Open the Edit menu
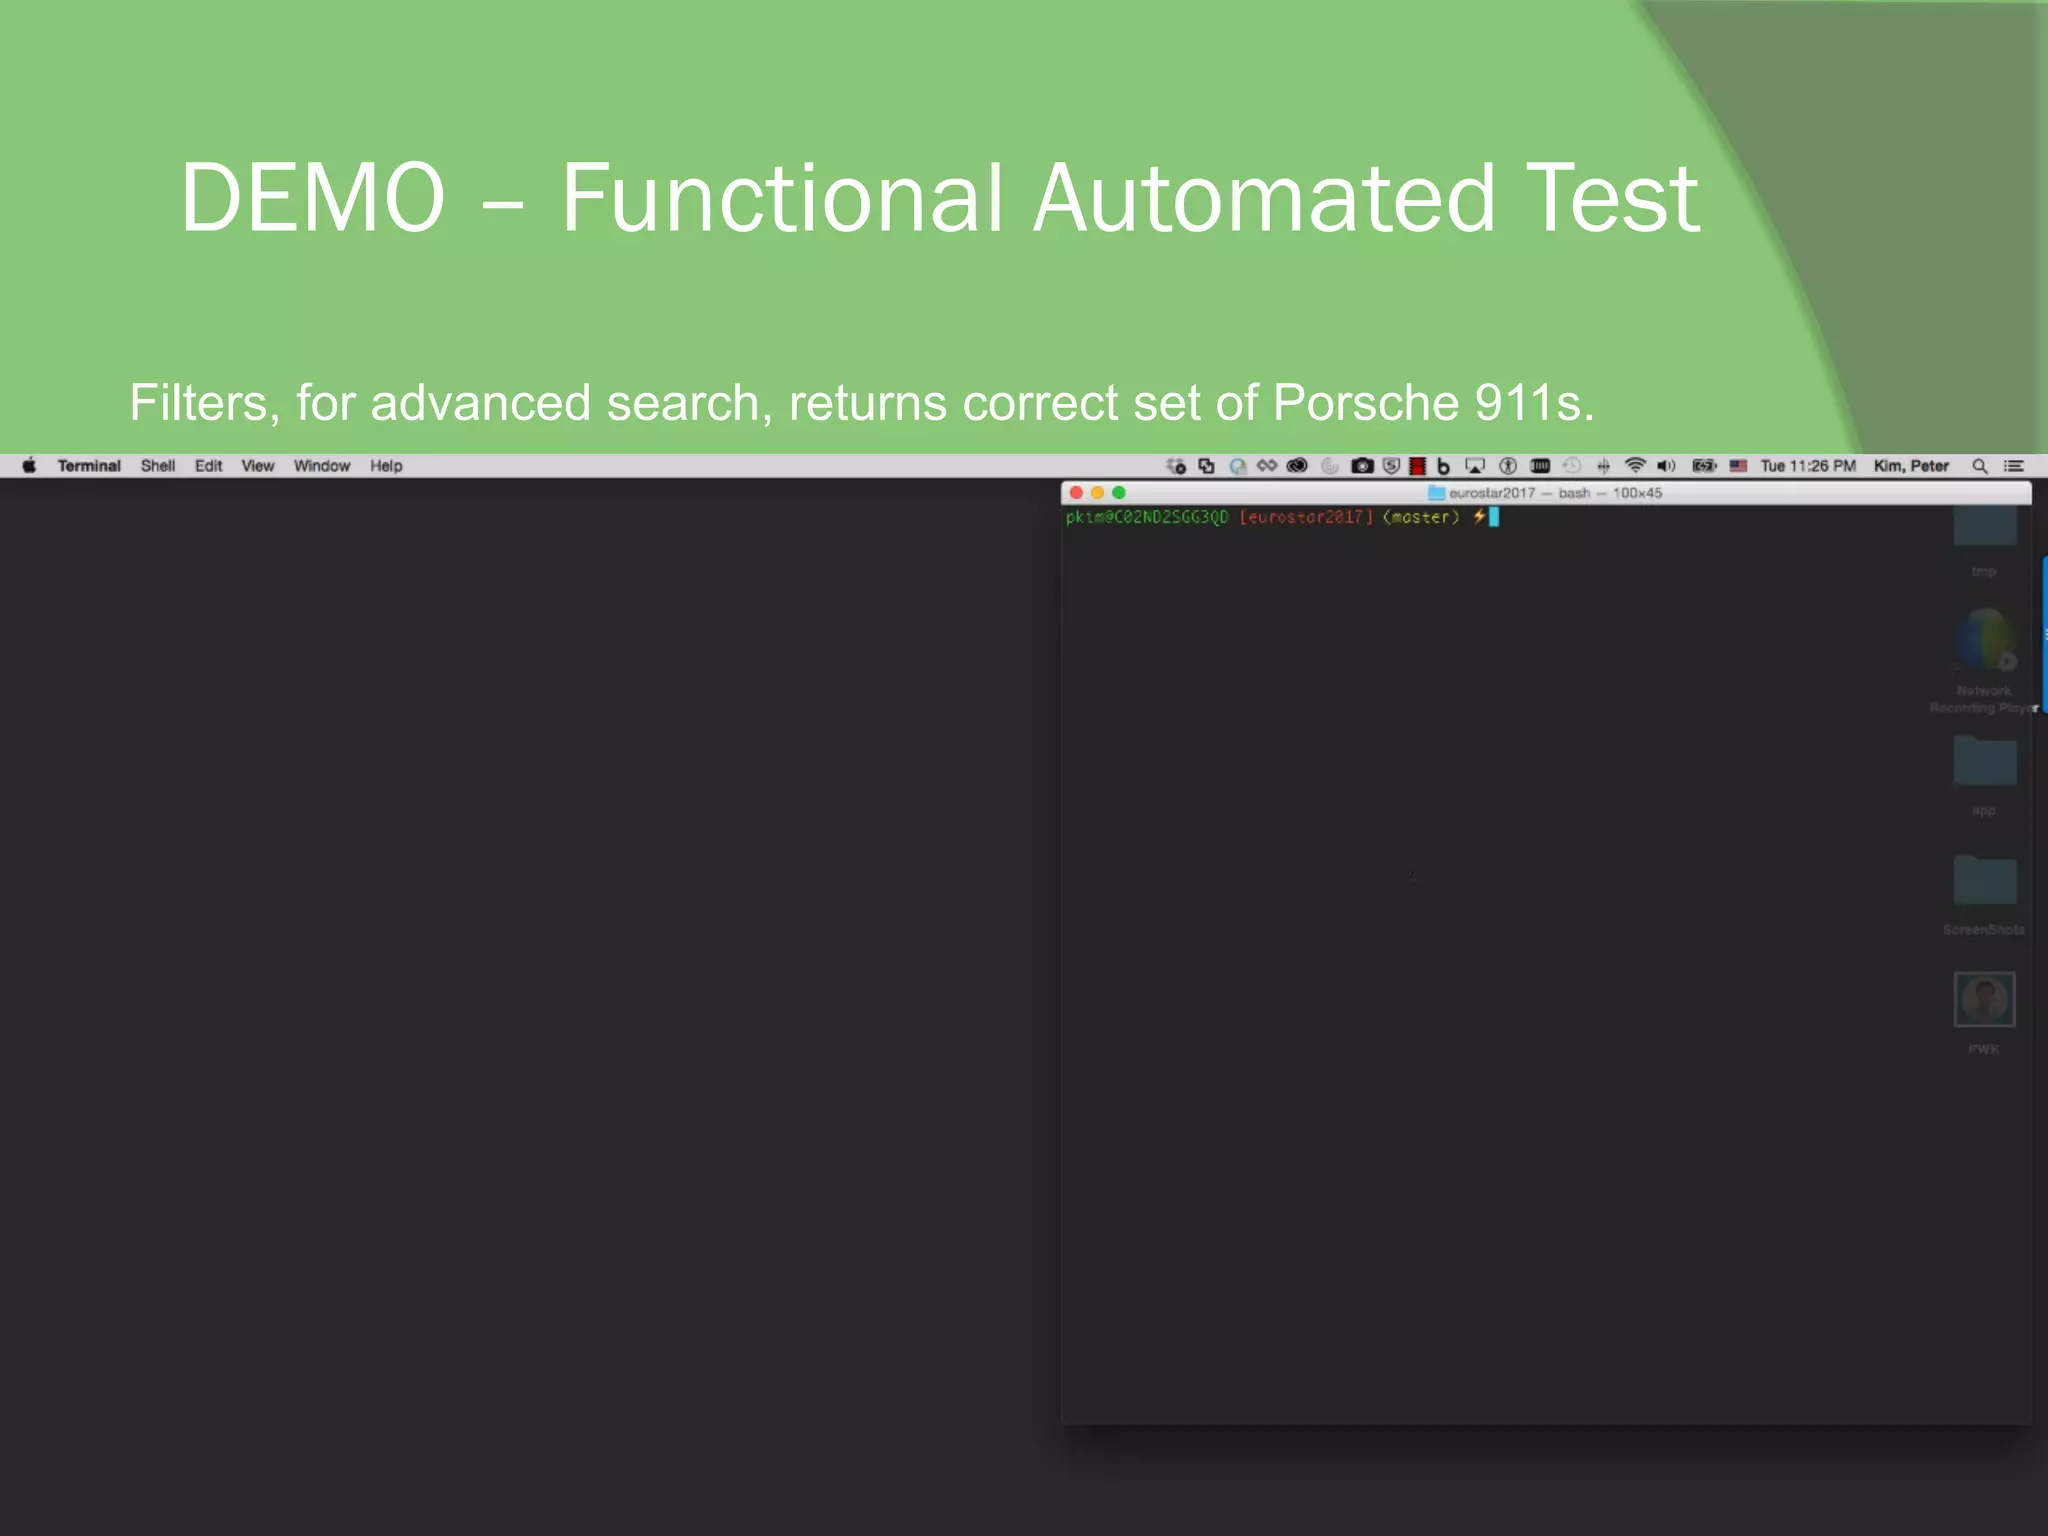 click(208, 466)
